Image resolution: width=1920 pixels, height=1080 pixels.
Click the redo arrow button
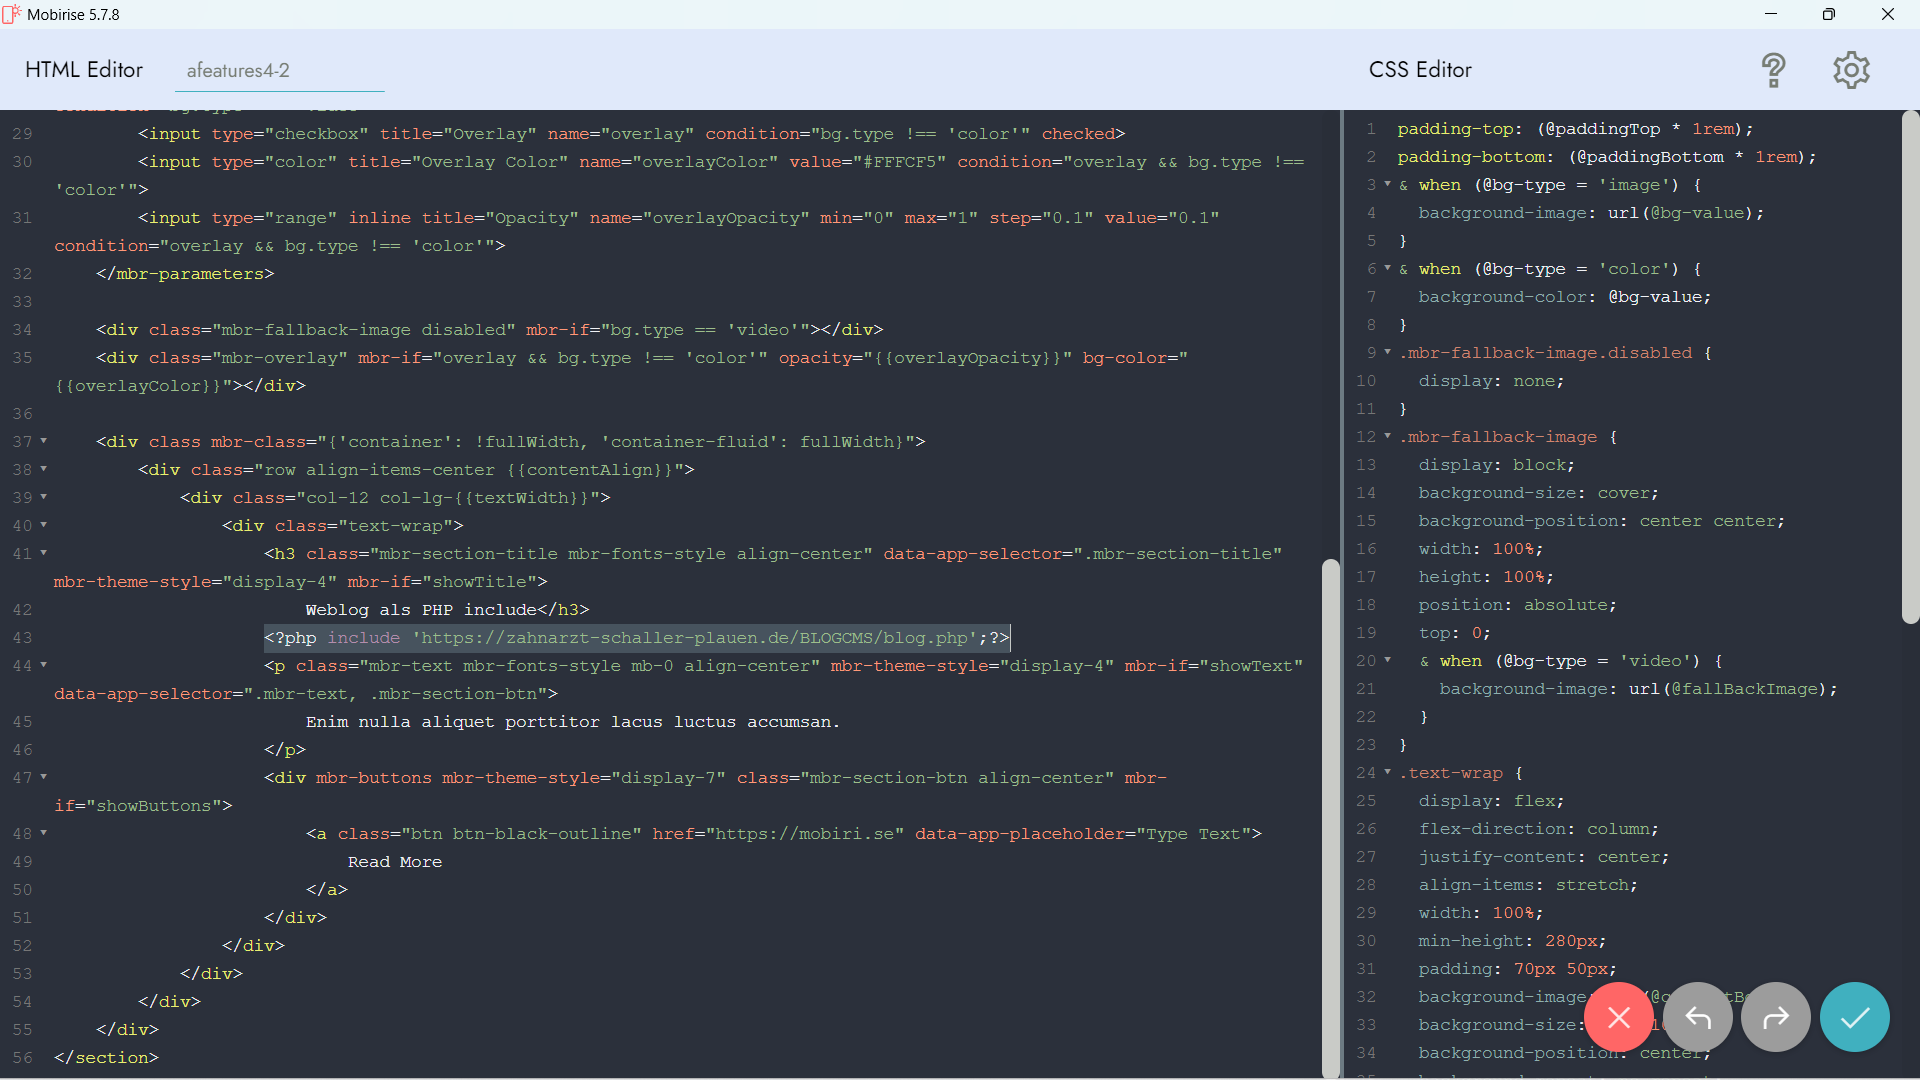click(x=1775, y=1017)
